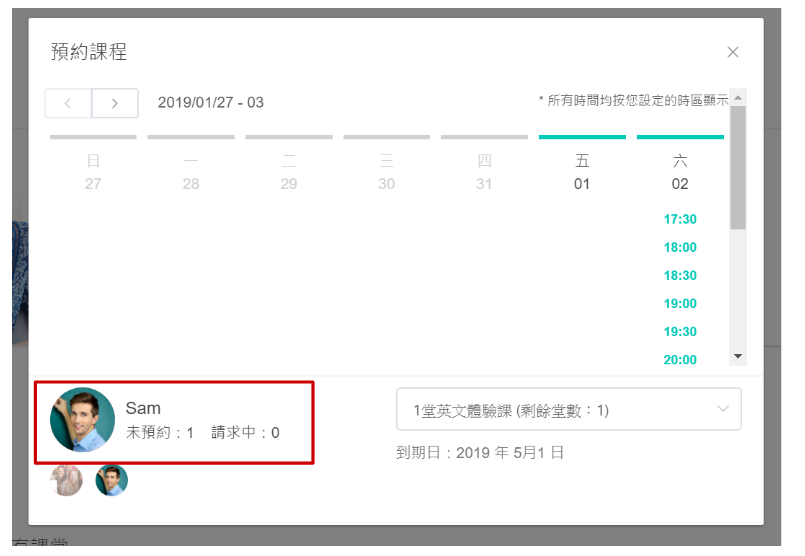Select the 19:00 time slot
The width and height of the screenshot is (805, 556).
click(x=680, y=303)
